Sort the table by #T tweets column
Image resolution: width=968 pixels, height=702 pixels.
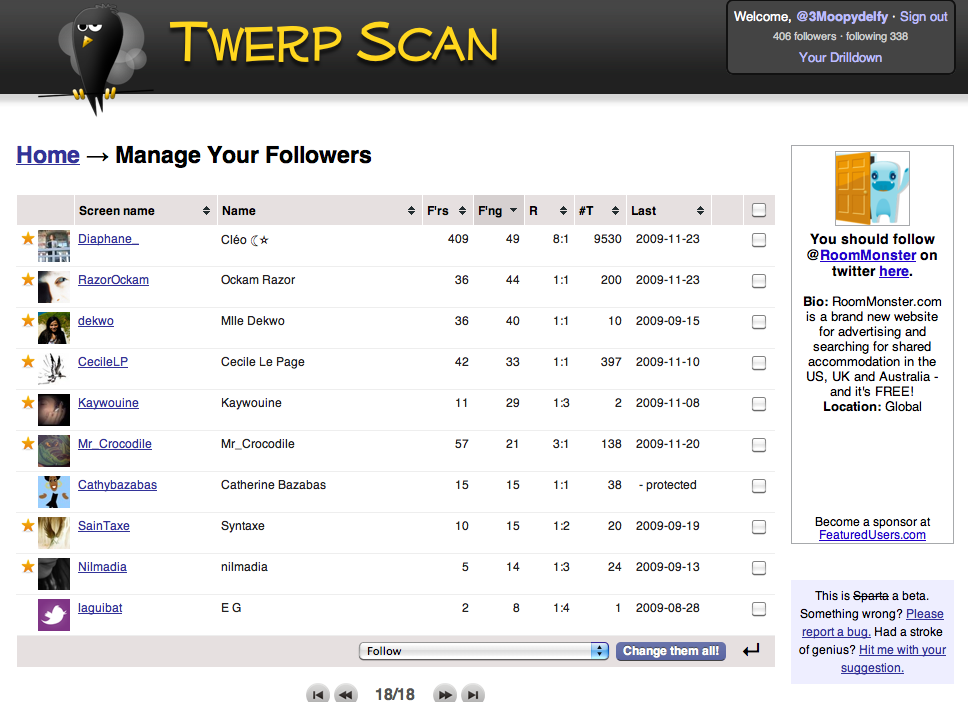click(599, 211)
